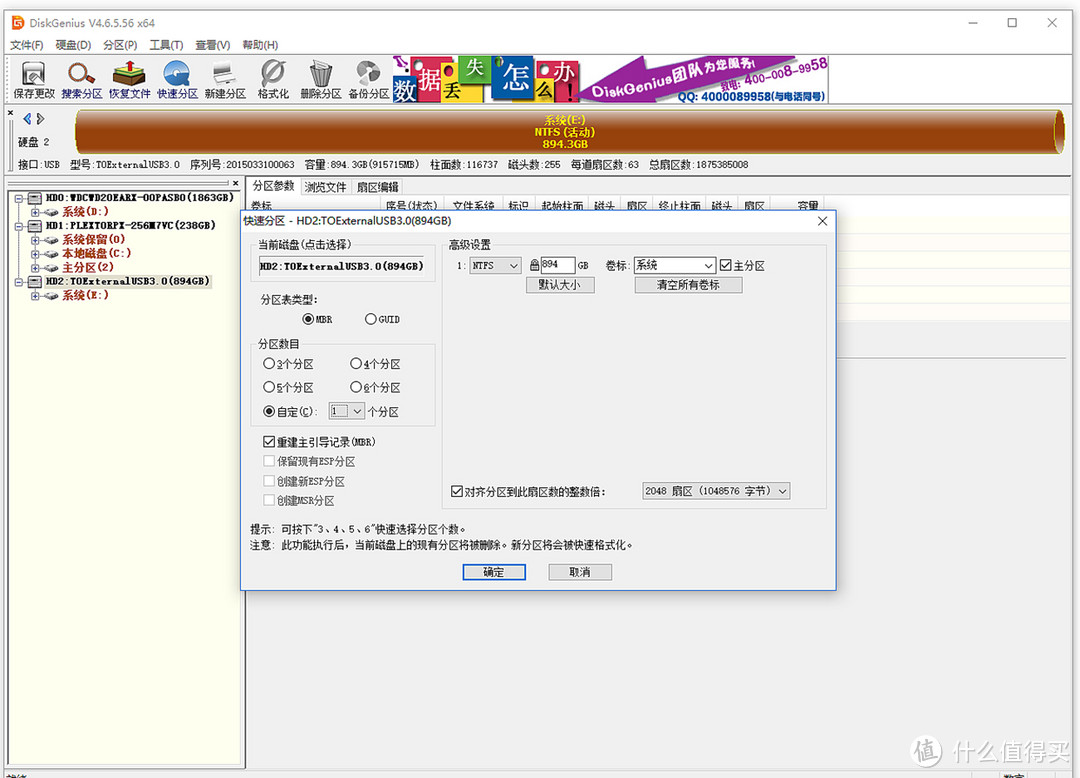Switch to the 浏览文件 tab
Viewport: 1080px width, 778px height.
pyautogui.click(x=325, y=187)
